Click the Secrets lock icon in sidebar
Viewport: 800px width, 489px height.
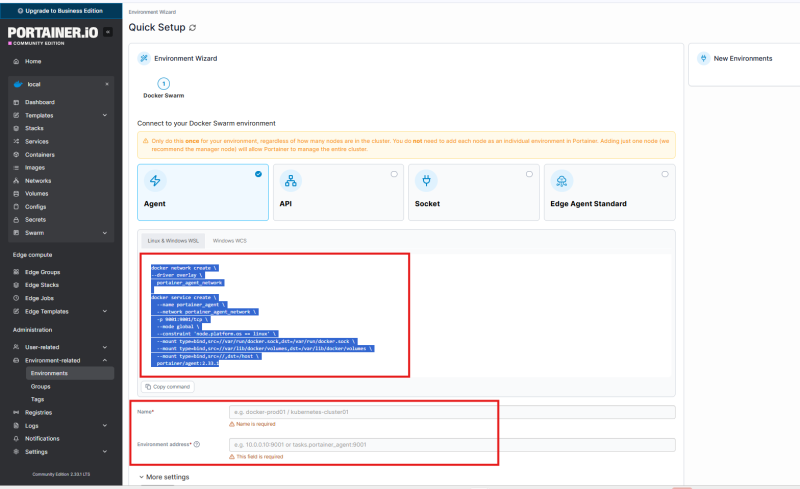(16, 219)
